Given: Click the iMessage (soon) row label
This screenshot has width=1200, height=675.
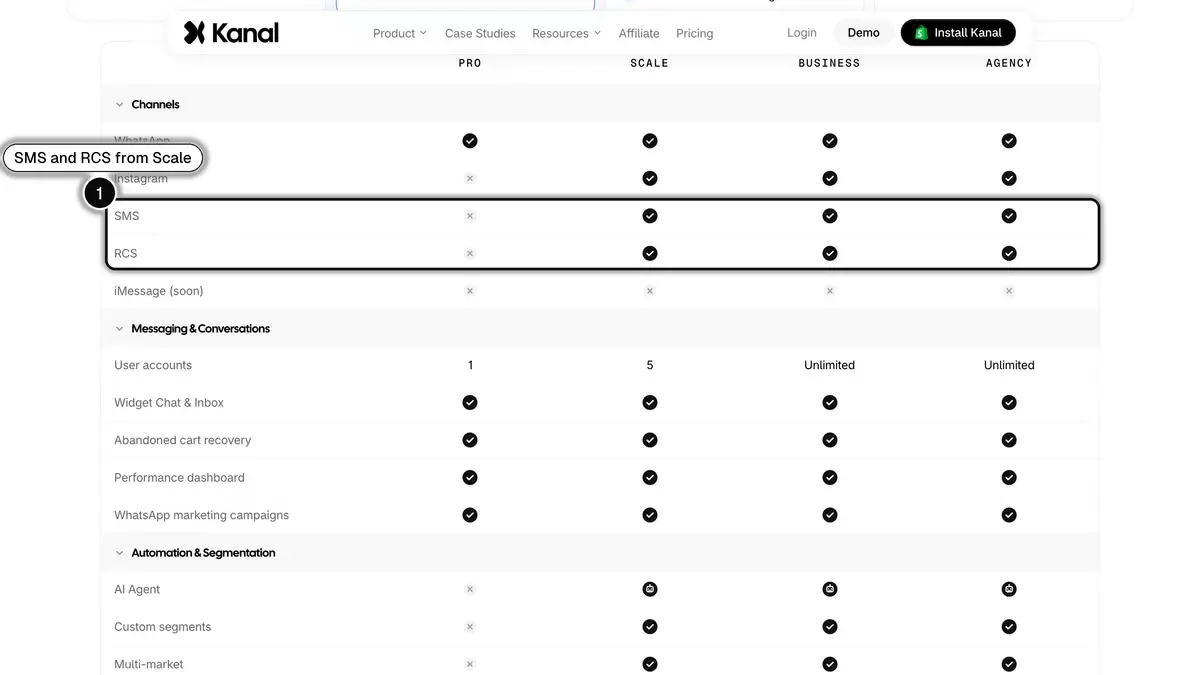Looking at the screenshot, I should click(x=159, y=291).
